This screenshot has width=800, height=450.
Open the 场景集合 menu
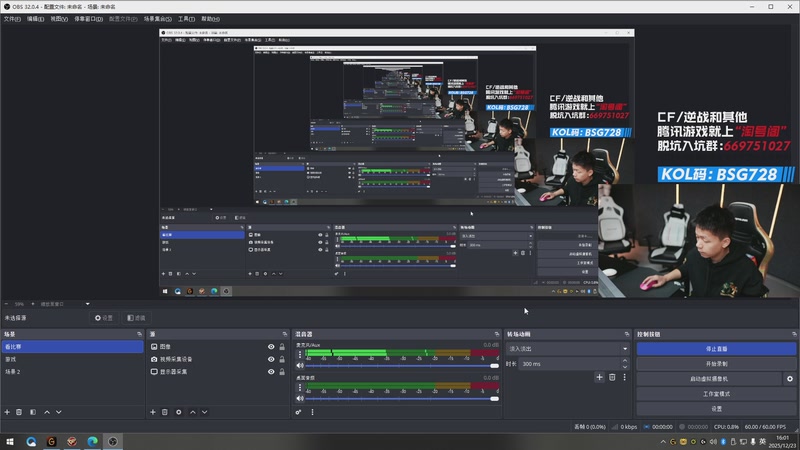coord(158,19)
